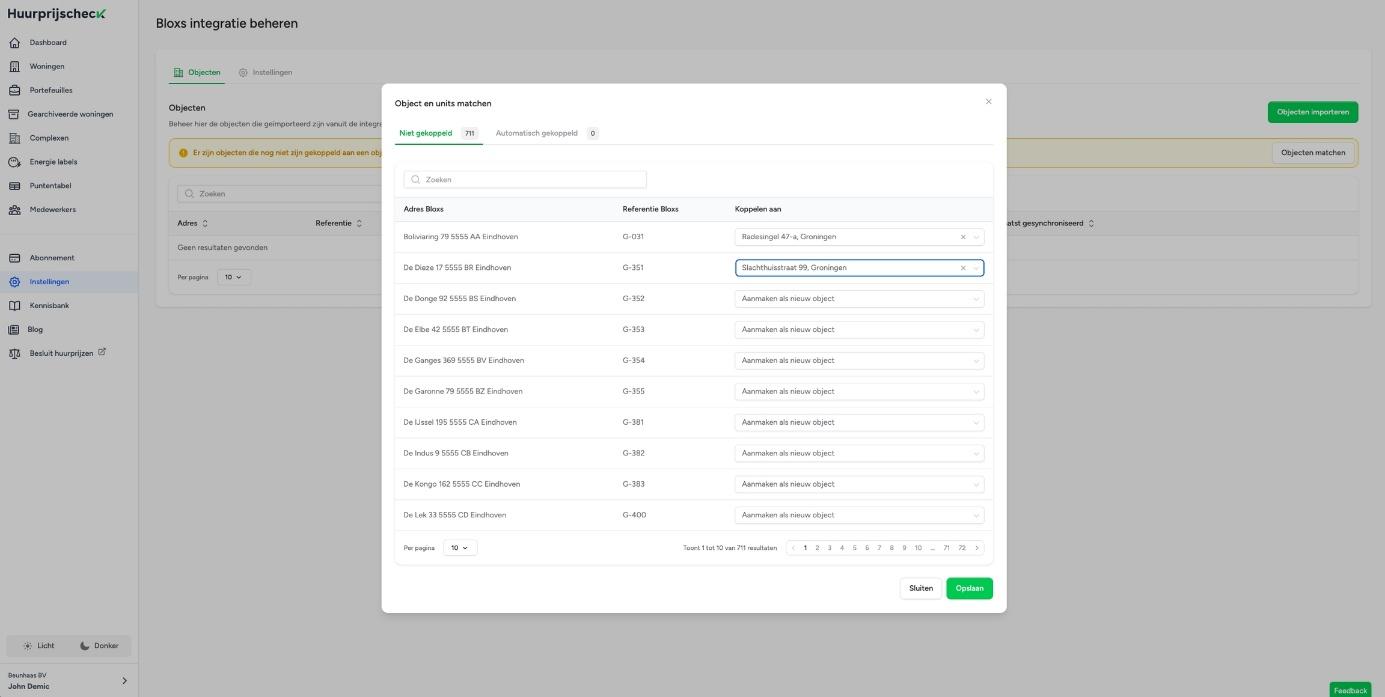Click the Opslaan button
The width and height of the screenshot is (1385, 697).
[x=968, y=588]
